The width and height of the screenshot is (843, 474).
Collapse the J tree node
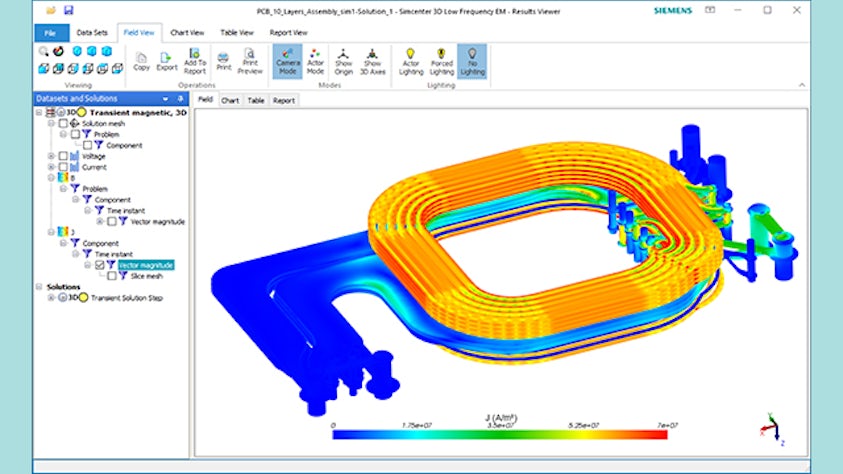[51, 232]
